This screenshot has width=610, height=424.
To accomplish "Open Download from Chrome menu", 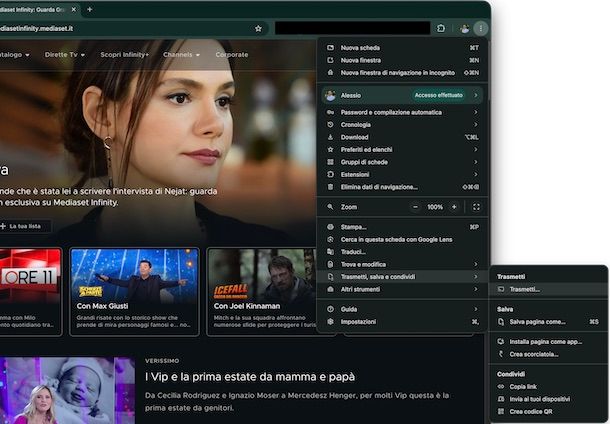I will coord(403,137).
